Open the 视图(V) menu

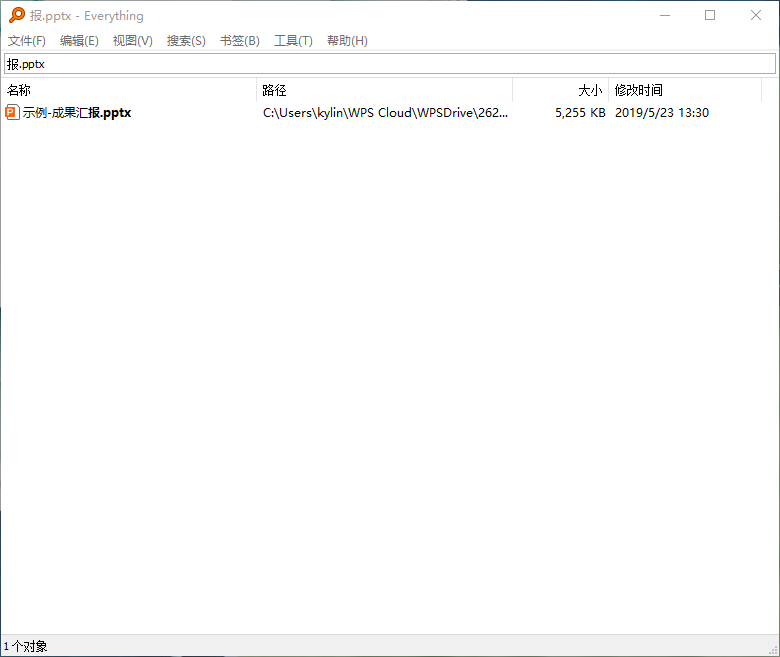[132, 41]
